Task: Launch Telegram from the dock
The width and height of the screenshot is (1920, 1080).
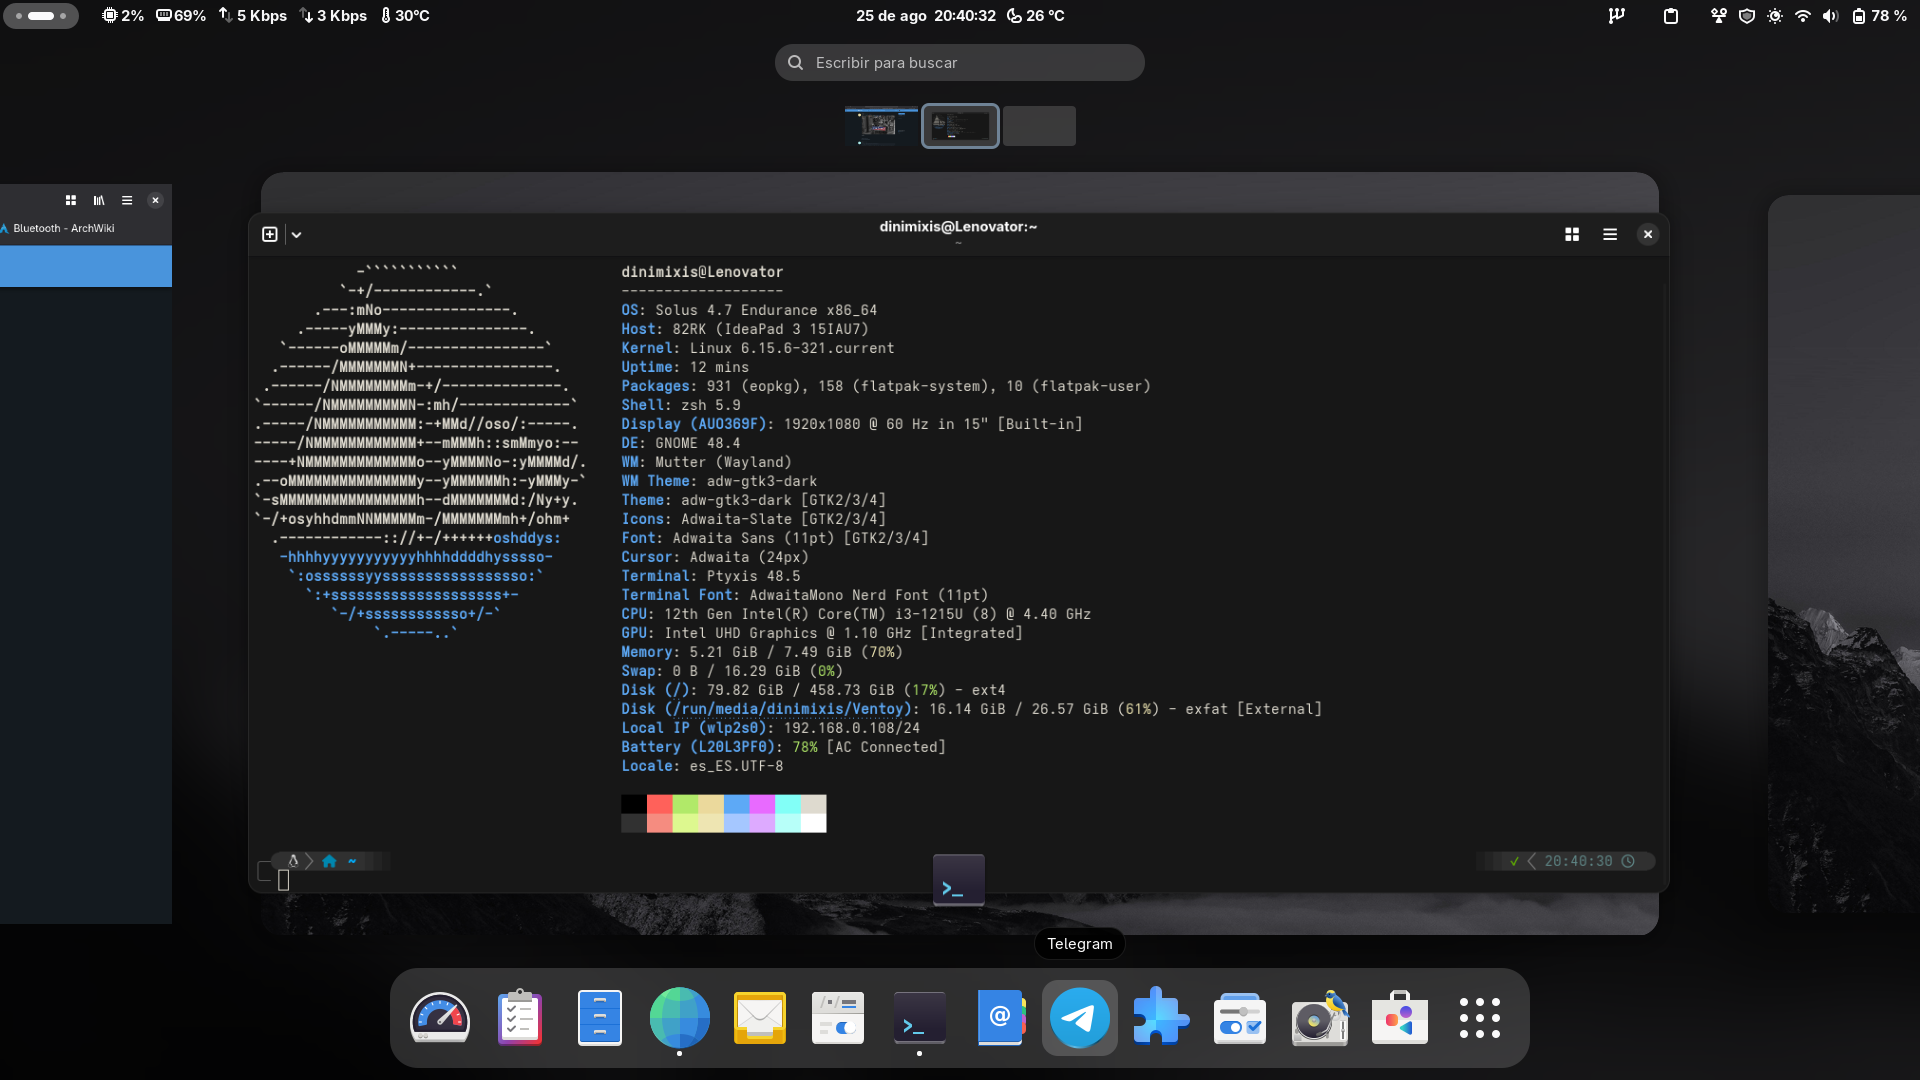Action: coord(1080,1018)
